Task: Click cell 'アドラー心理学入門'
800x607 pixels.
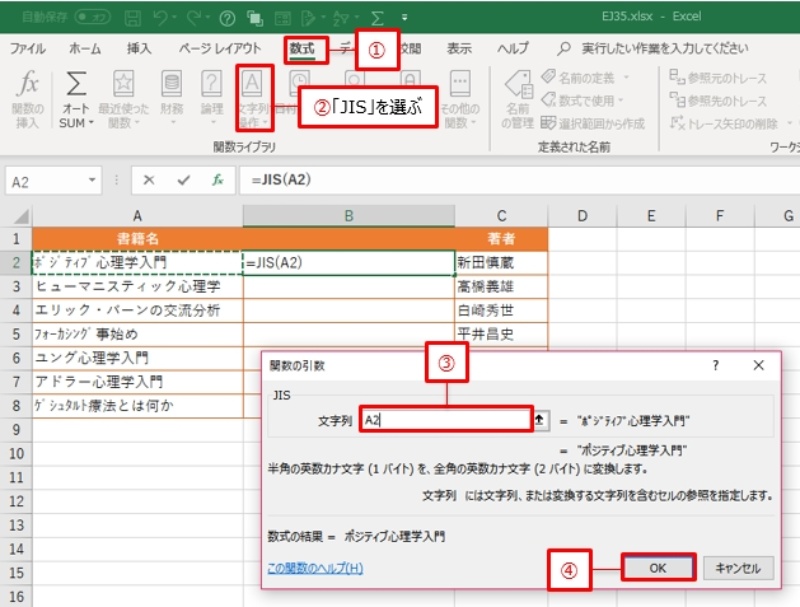Action: point(138,382)
